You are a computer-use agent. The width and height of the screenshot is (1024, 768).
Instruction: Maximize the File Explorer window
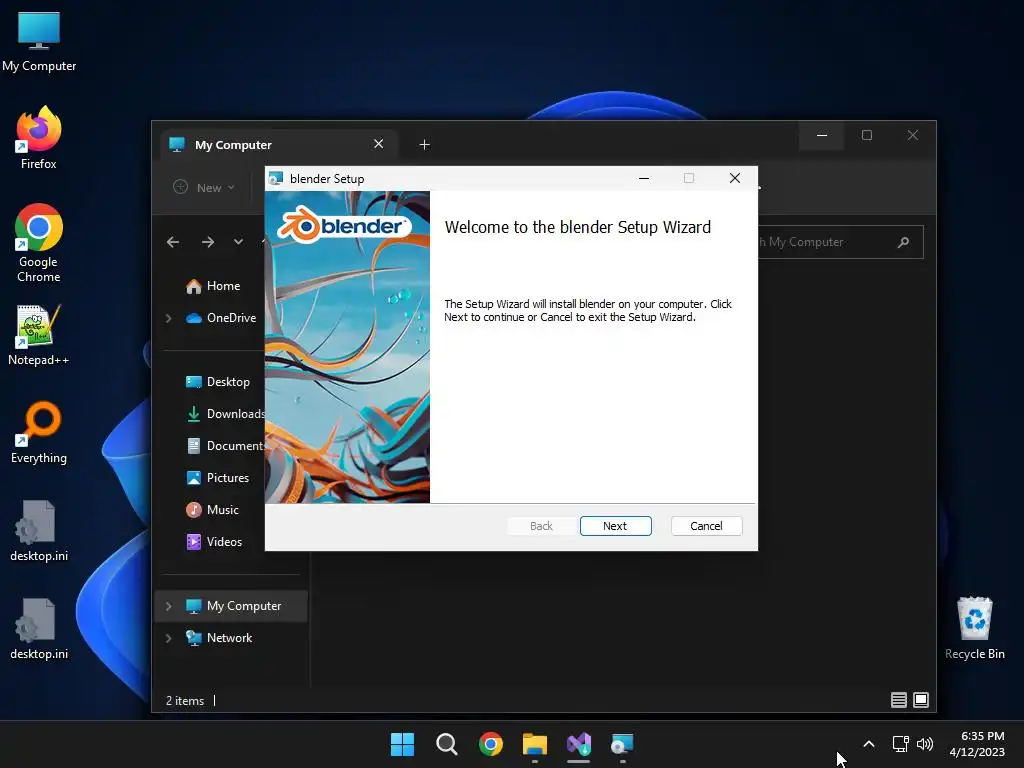point(867,135)
